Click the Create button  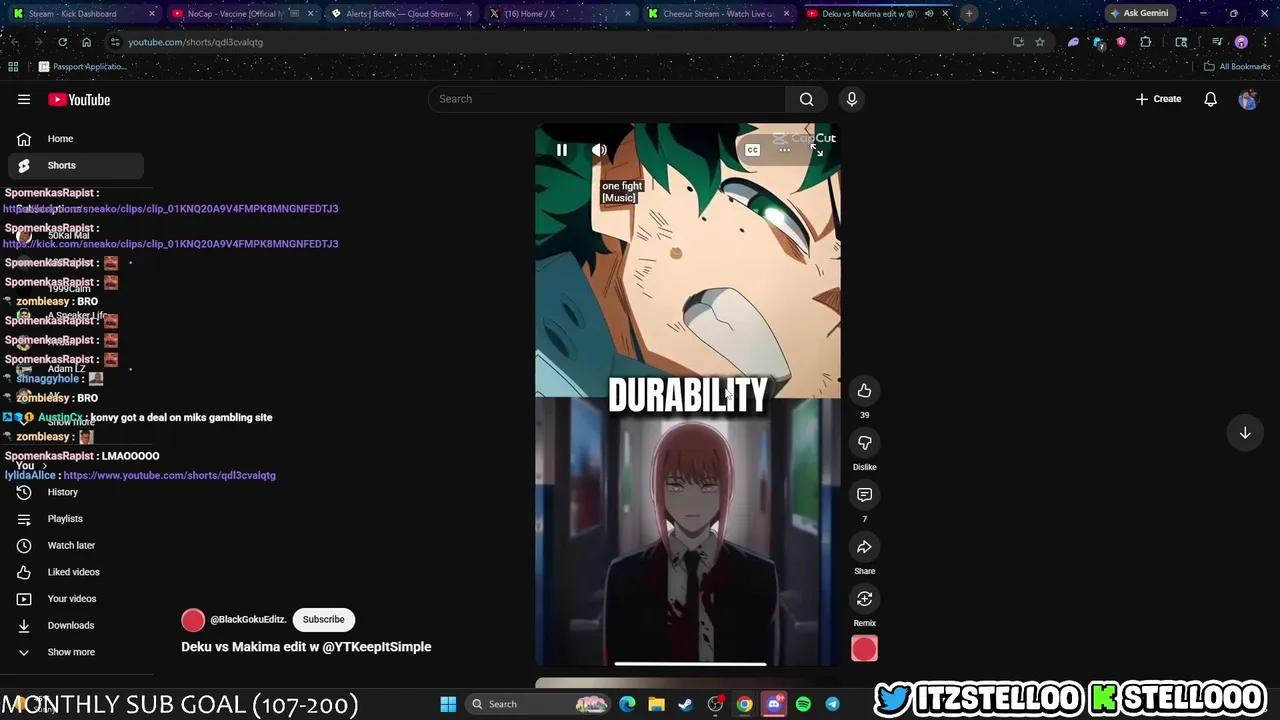pos(1158,99)
